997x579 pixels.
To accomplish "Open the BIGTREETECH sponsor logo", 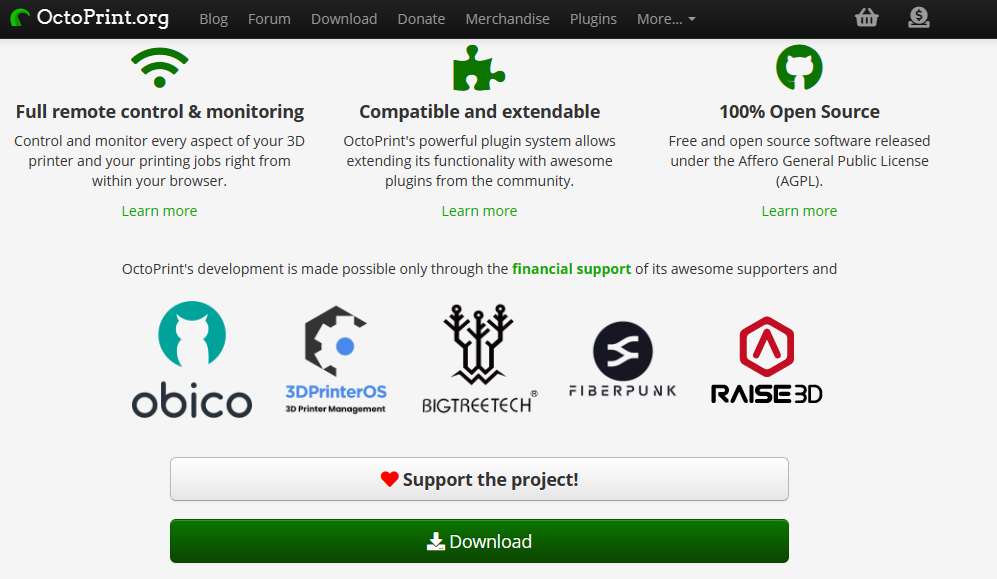I will 479,359.
